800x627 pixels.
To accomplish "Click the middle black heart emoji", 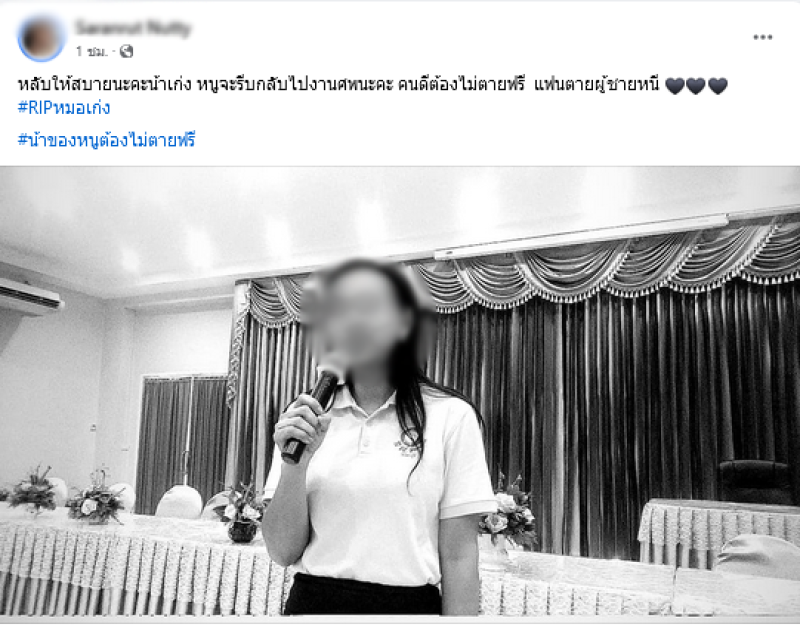I will (696, 86).
